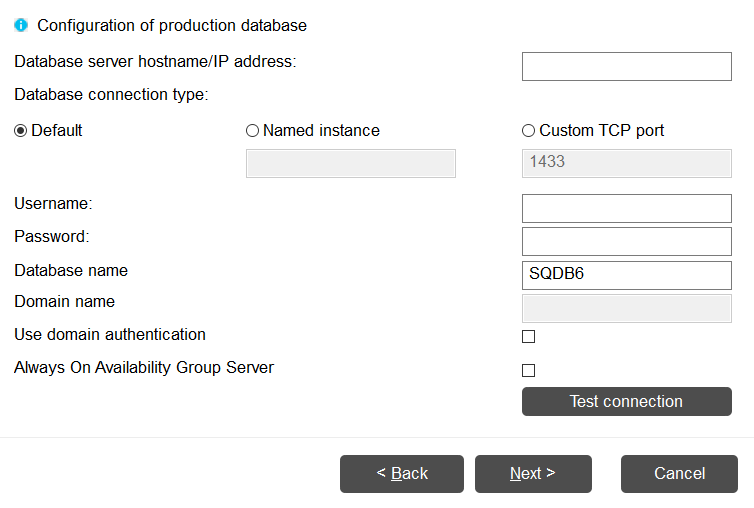The image size is (754, 508).
Task: Select the Default connection type radio button
Action: point(21,131)
